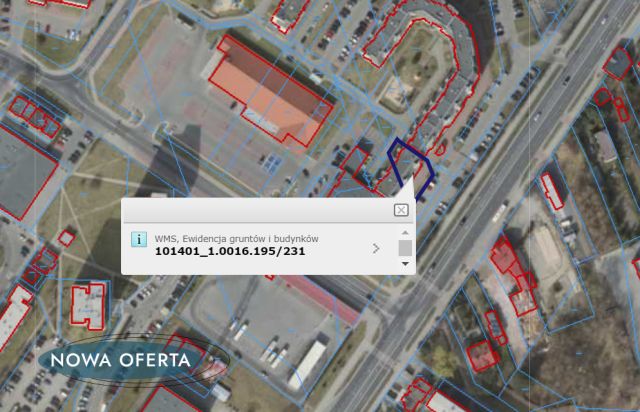Click the popup scrollbar down arrow
The width and height of the screenshot is (640, 412).
point(405,264)
